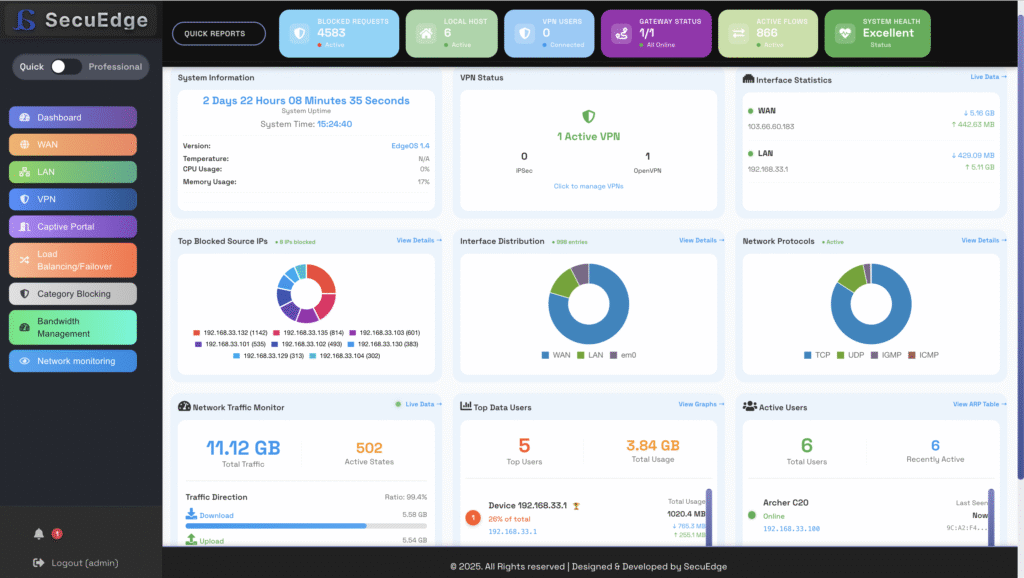This screenshot has width=1024, height=578.
Task: Open View ARP Table for Active Users
Action: coord(979,405)
